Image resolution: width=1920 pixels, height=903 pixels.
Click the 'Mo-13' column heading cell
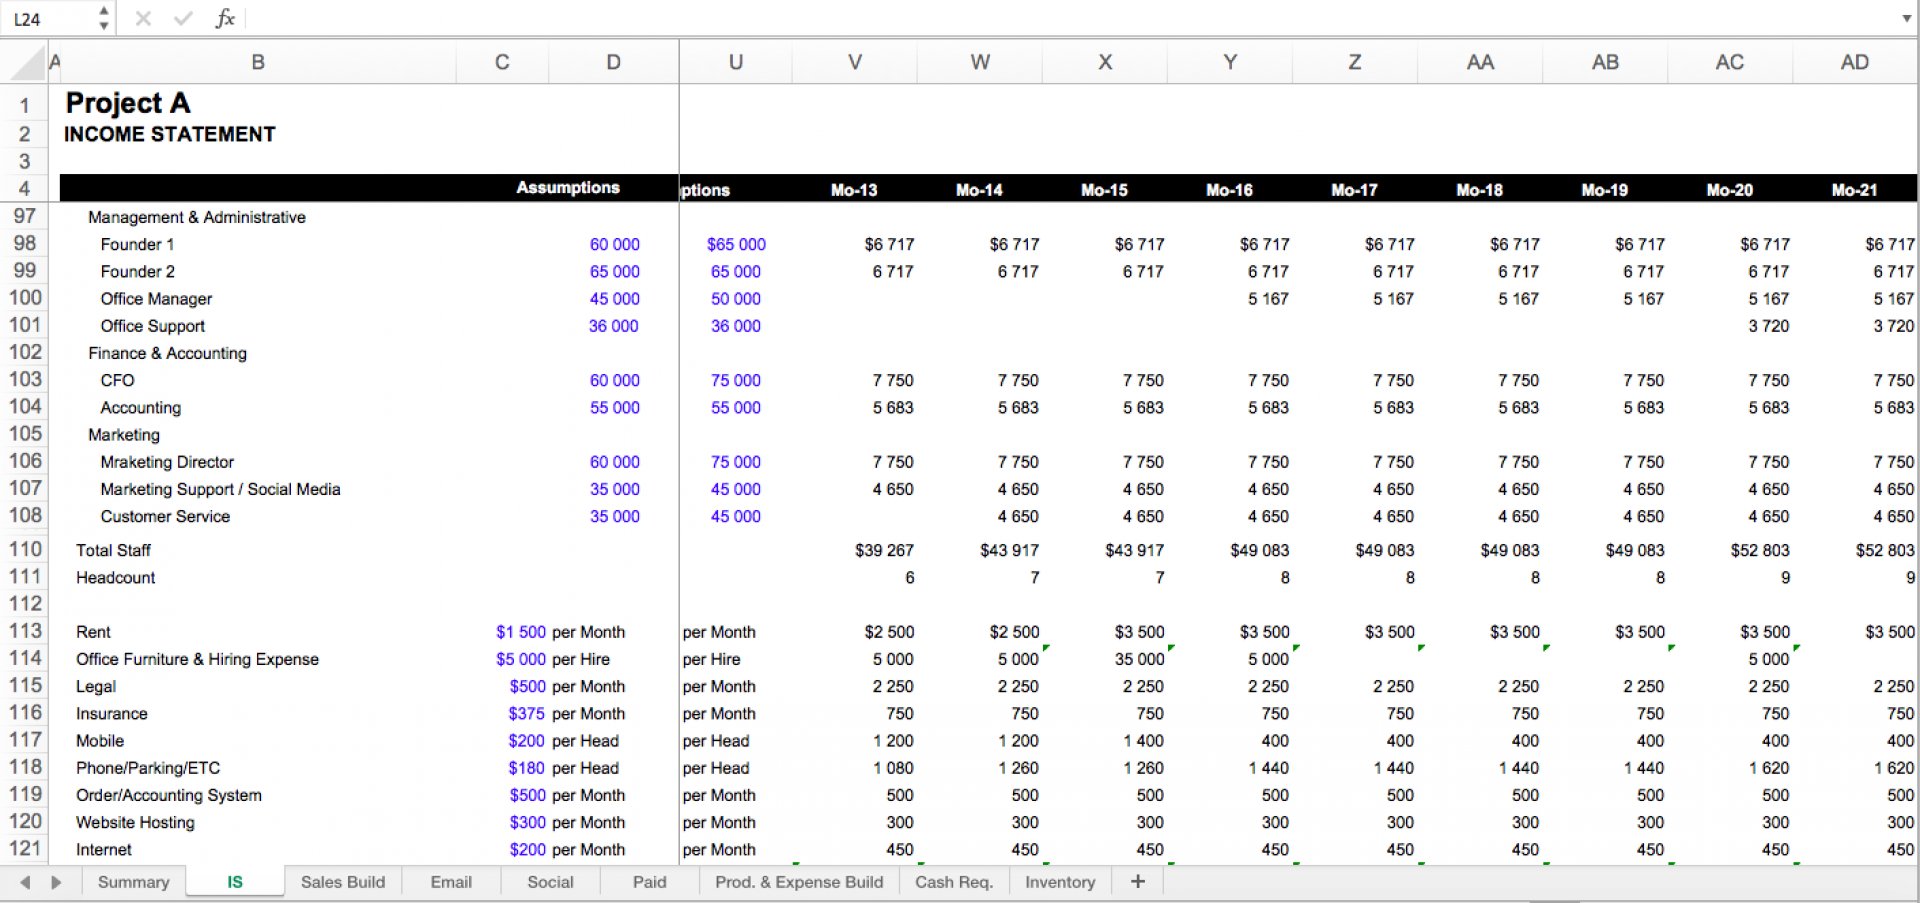[x=854, y=190]
